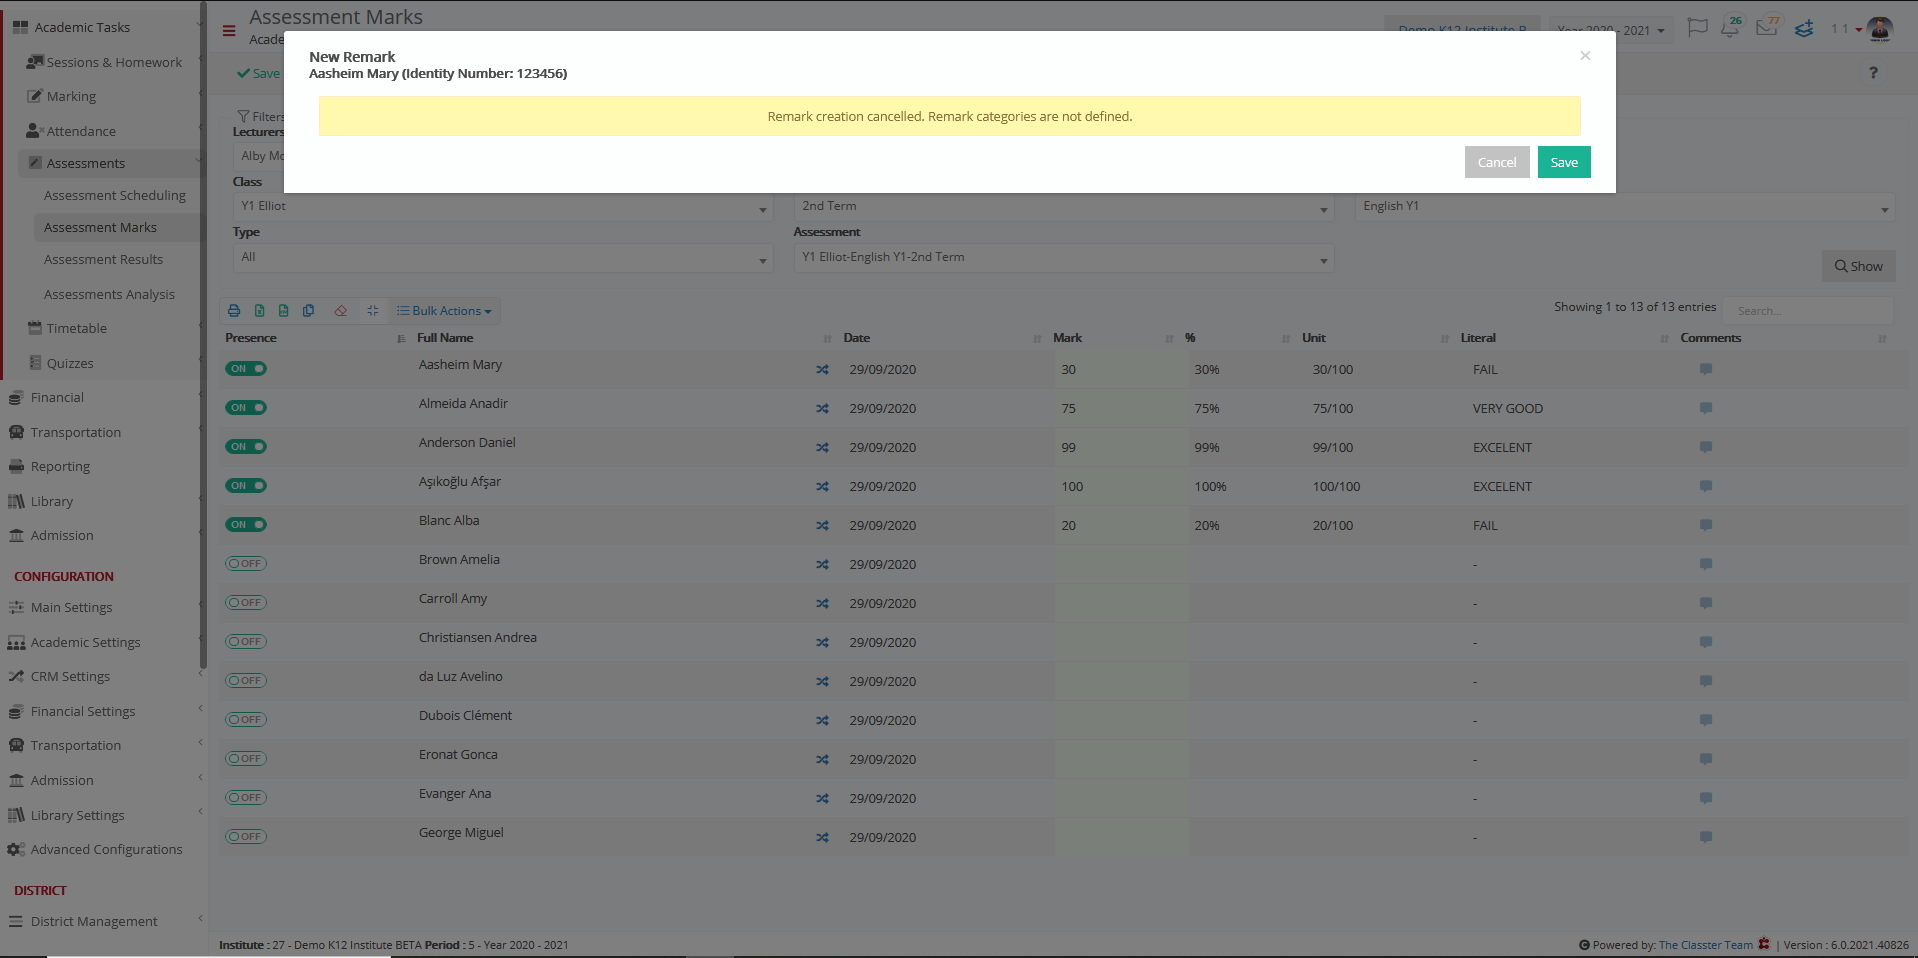The width and height of the screenshot is (1918, 958).
Task: Click the shuffle icon in Almeida Anadir's row
Action: click(x=822, y=408)
